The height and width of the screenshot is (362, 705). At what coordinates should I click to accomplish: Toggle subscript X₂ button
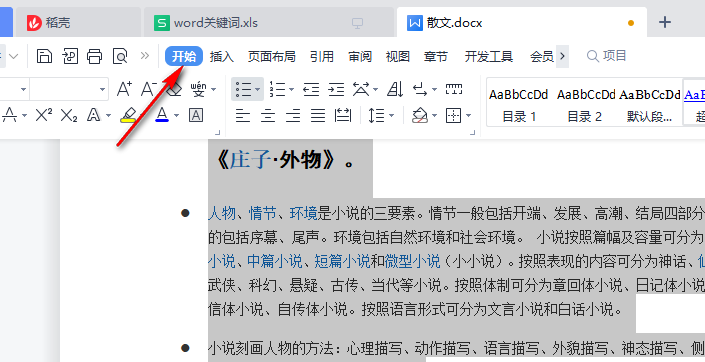69,116
